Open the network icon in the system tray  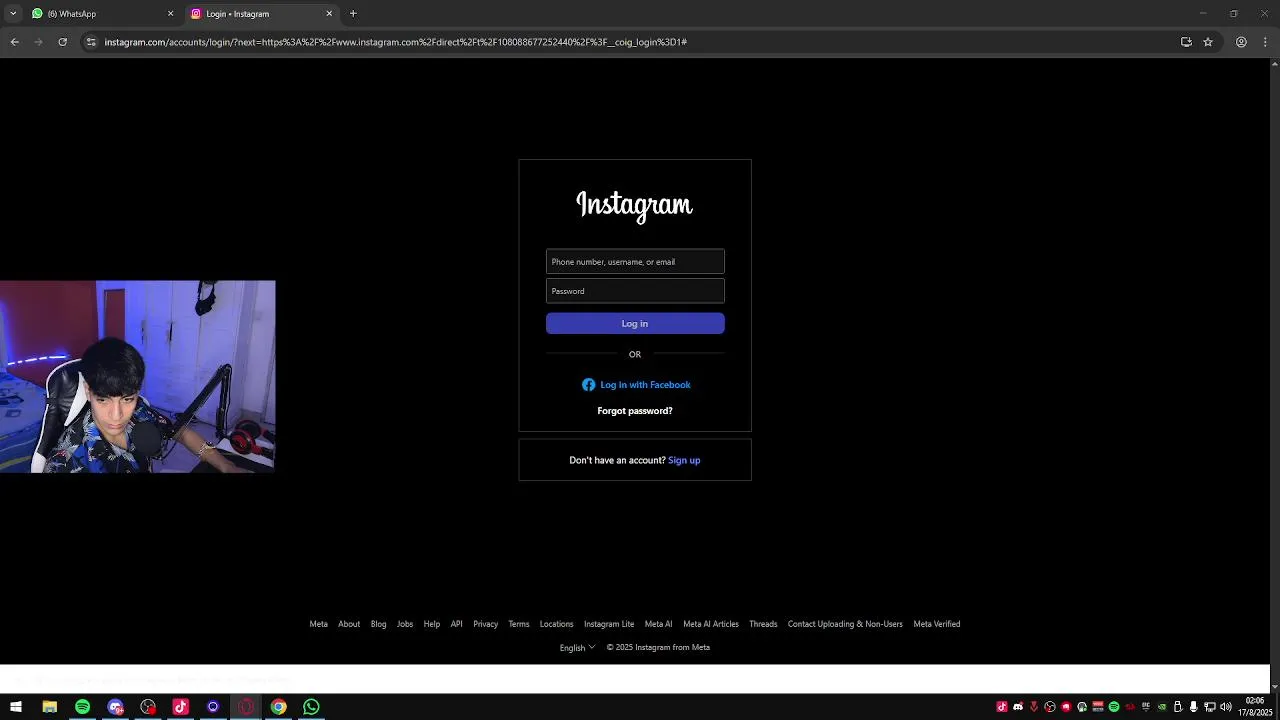(1210, 707)
